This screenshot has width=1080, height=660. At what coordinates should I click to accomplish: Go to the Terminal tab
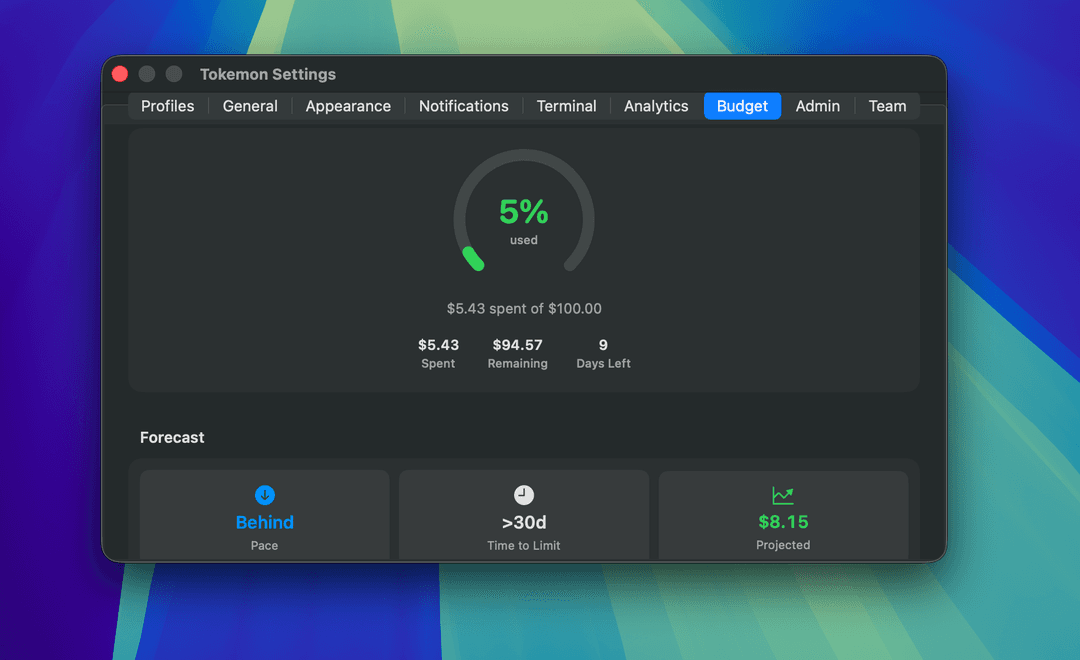[566, 105]
